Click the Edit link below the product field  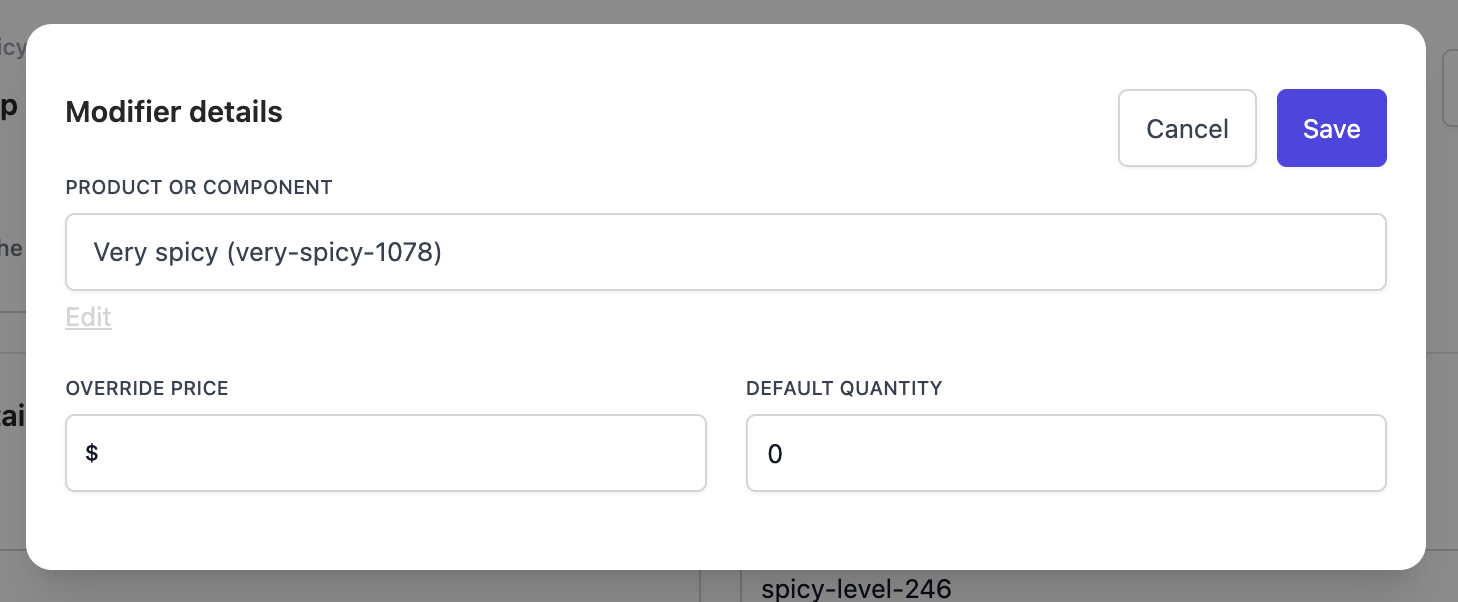click(88, 317)
